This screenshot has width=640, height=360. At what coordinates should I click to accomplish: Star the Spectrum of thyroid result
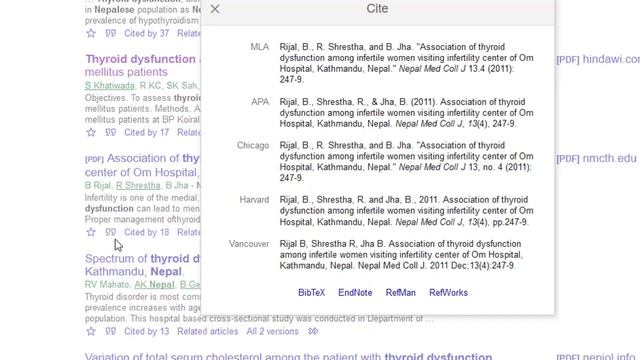point(91,331)
